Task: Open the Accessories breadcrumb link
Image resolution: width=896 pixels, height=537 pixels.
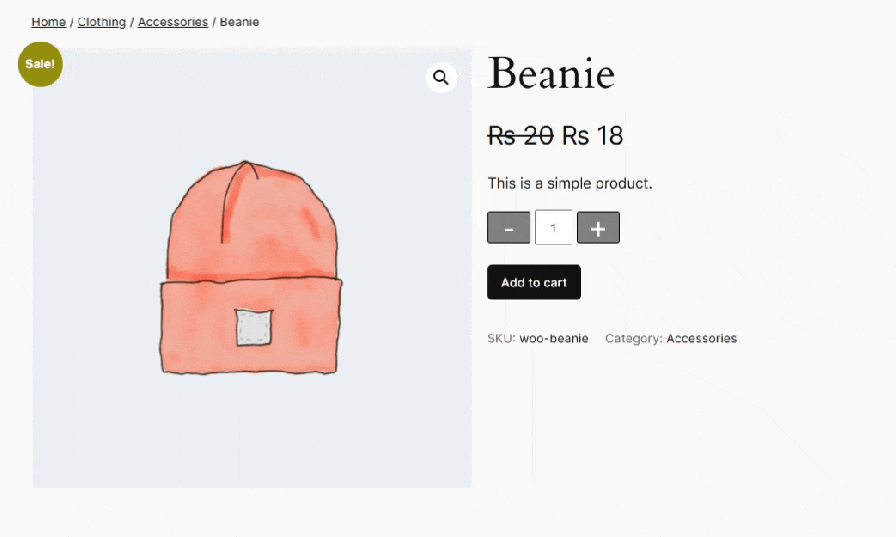Action: [173, 22]
